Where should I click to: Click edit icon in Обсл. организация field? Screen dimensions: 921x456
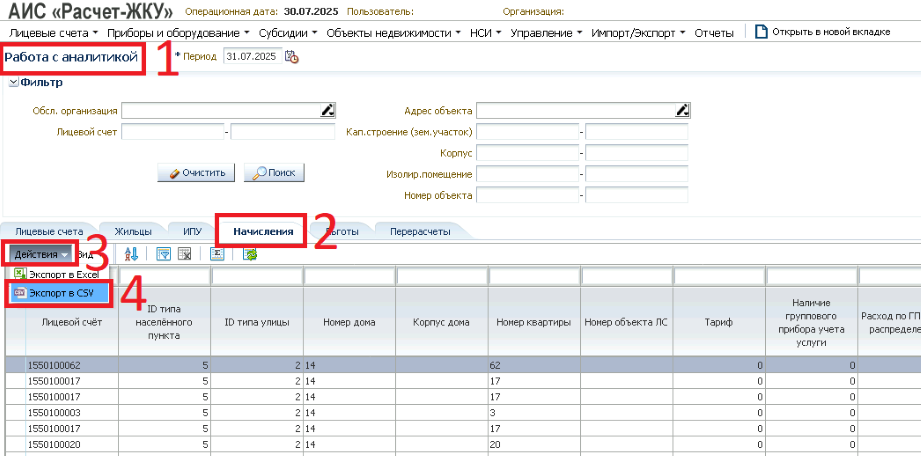click(x=327, y=110)
